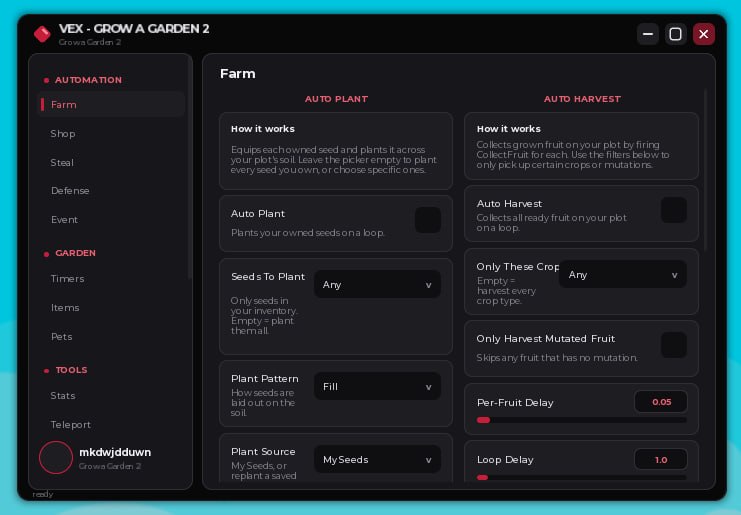Maximize the VEX window
The image size is (741, 515).
click(x=675, y=34)
